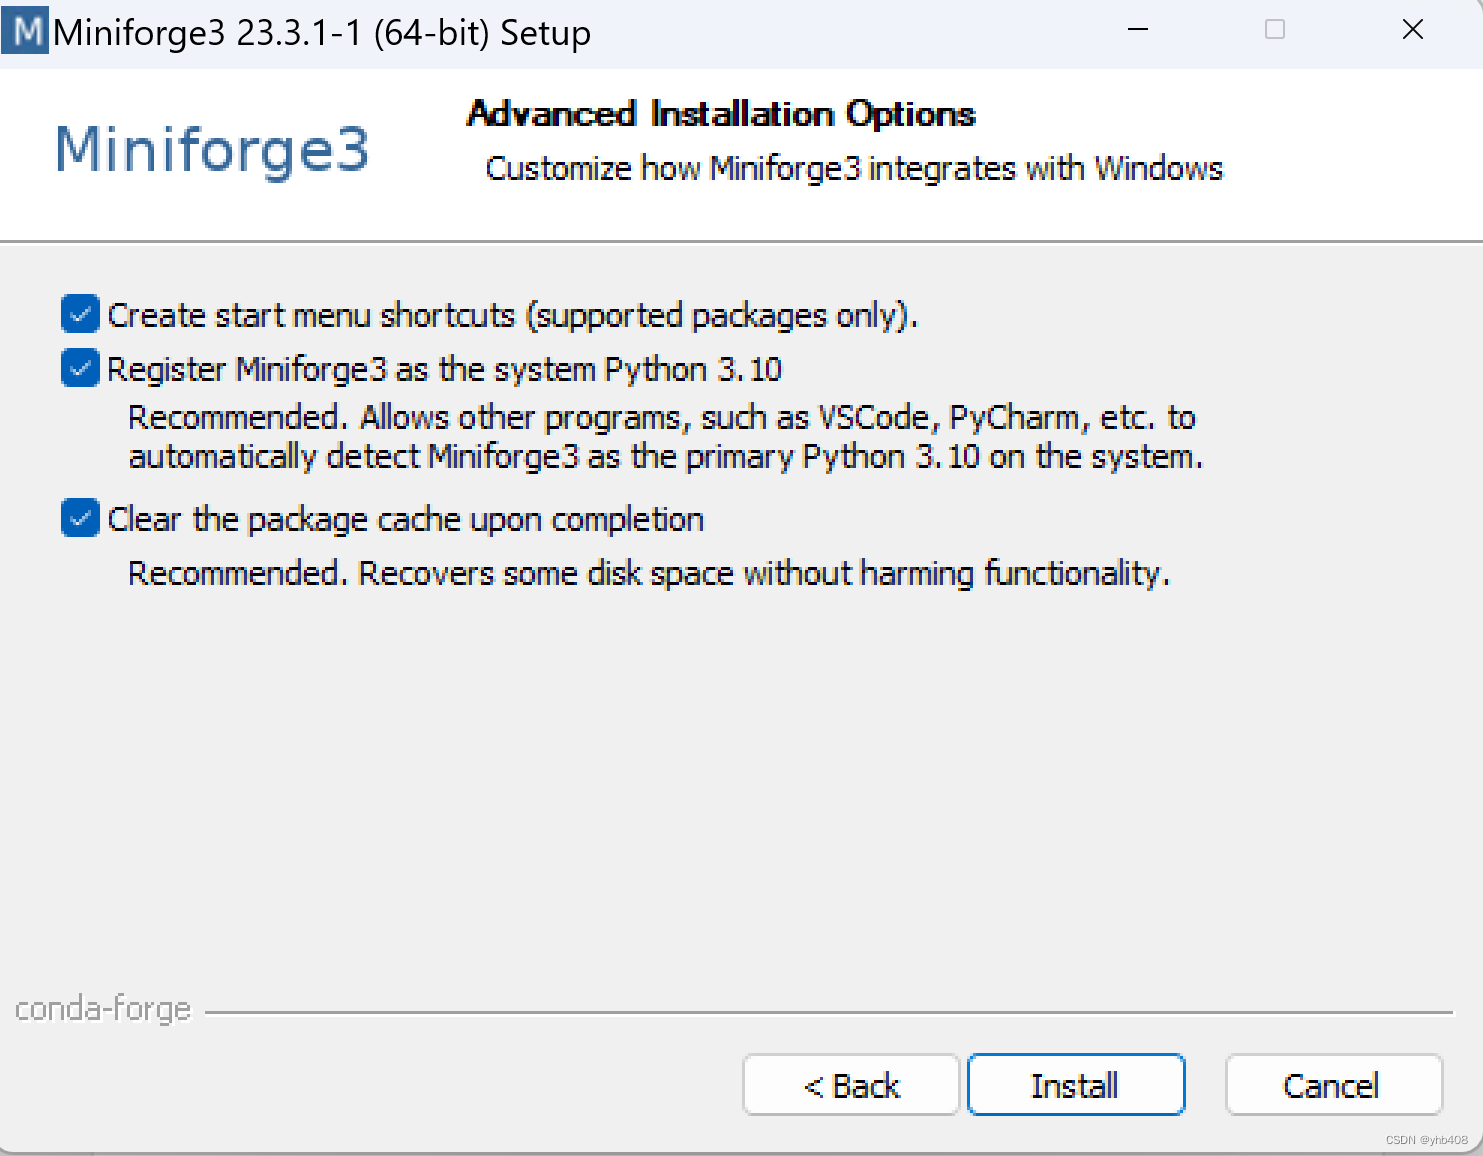Click the Miniforge3 icon in the title bar
The width and height of the screenshot is (1483, 1156).
pyautogui.click(x=25, y=31)
